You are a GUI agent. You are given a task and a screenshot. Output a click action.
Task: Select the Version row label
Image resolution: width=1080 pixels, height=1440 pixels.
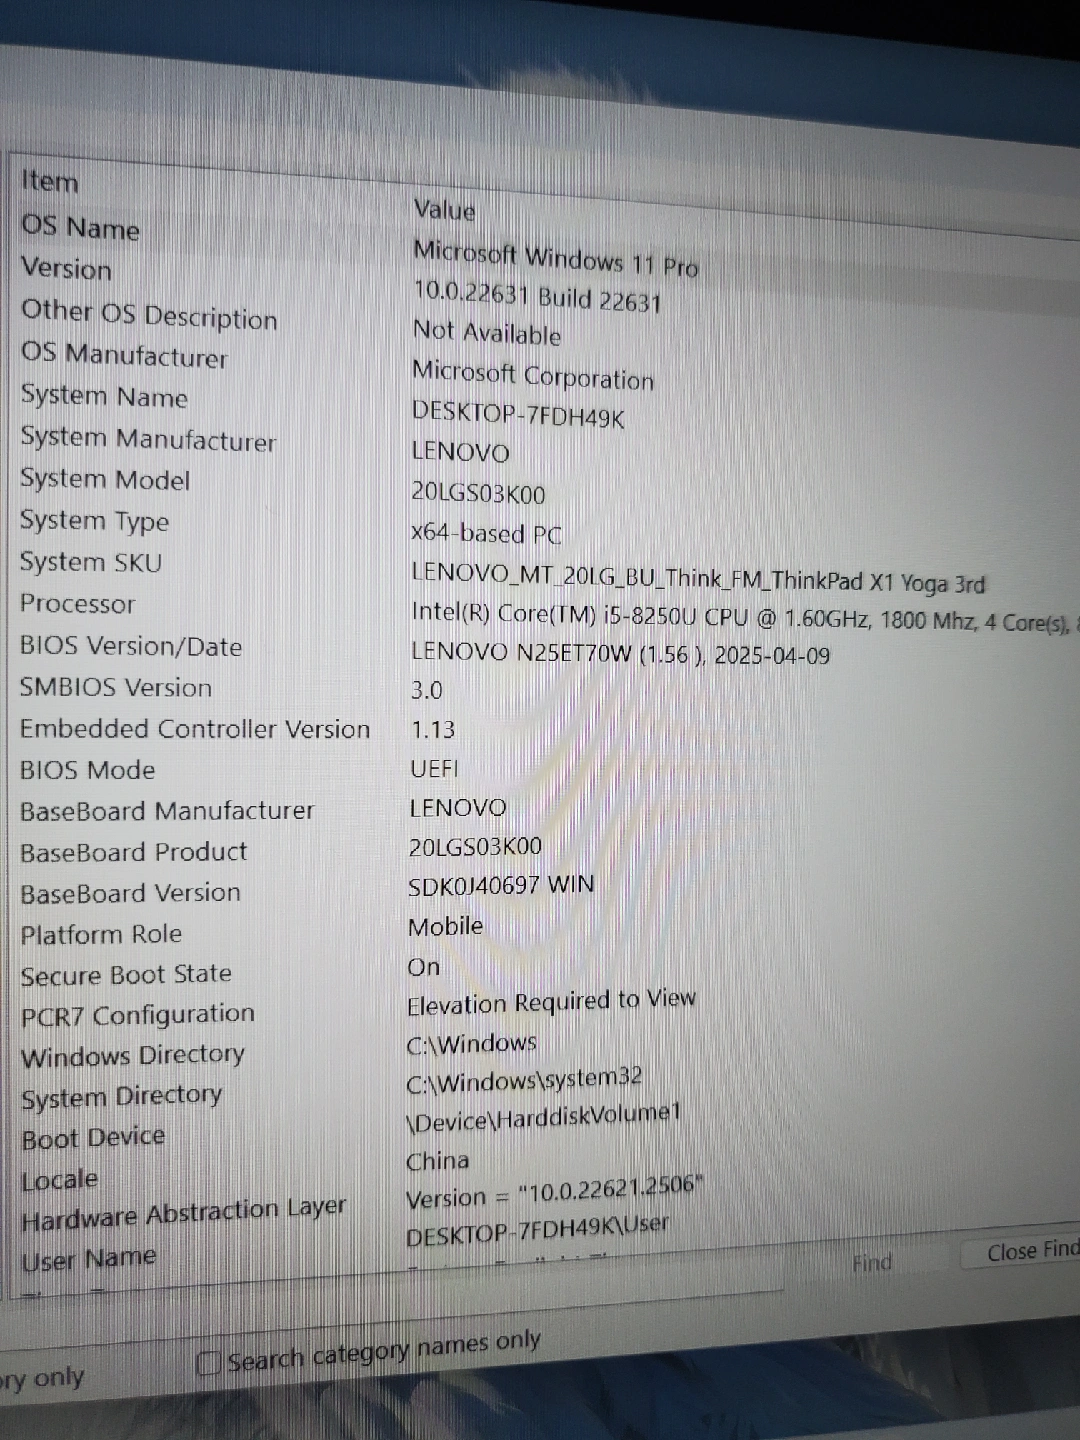67,269
